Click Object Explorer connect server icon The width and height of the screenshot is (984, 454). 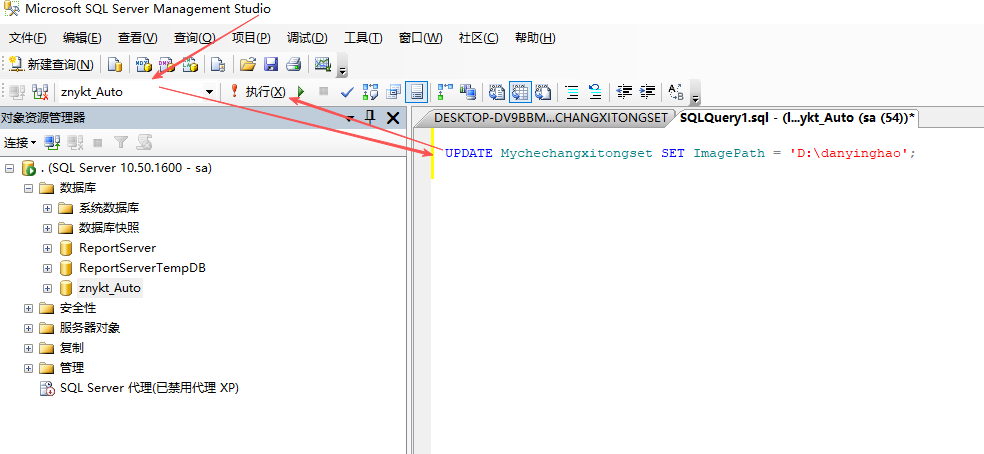(x=52, y=143)
